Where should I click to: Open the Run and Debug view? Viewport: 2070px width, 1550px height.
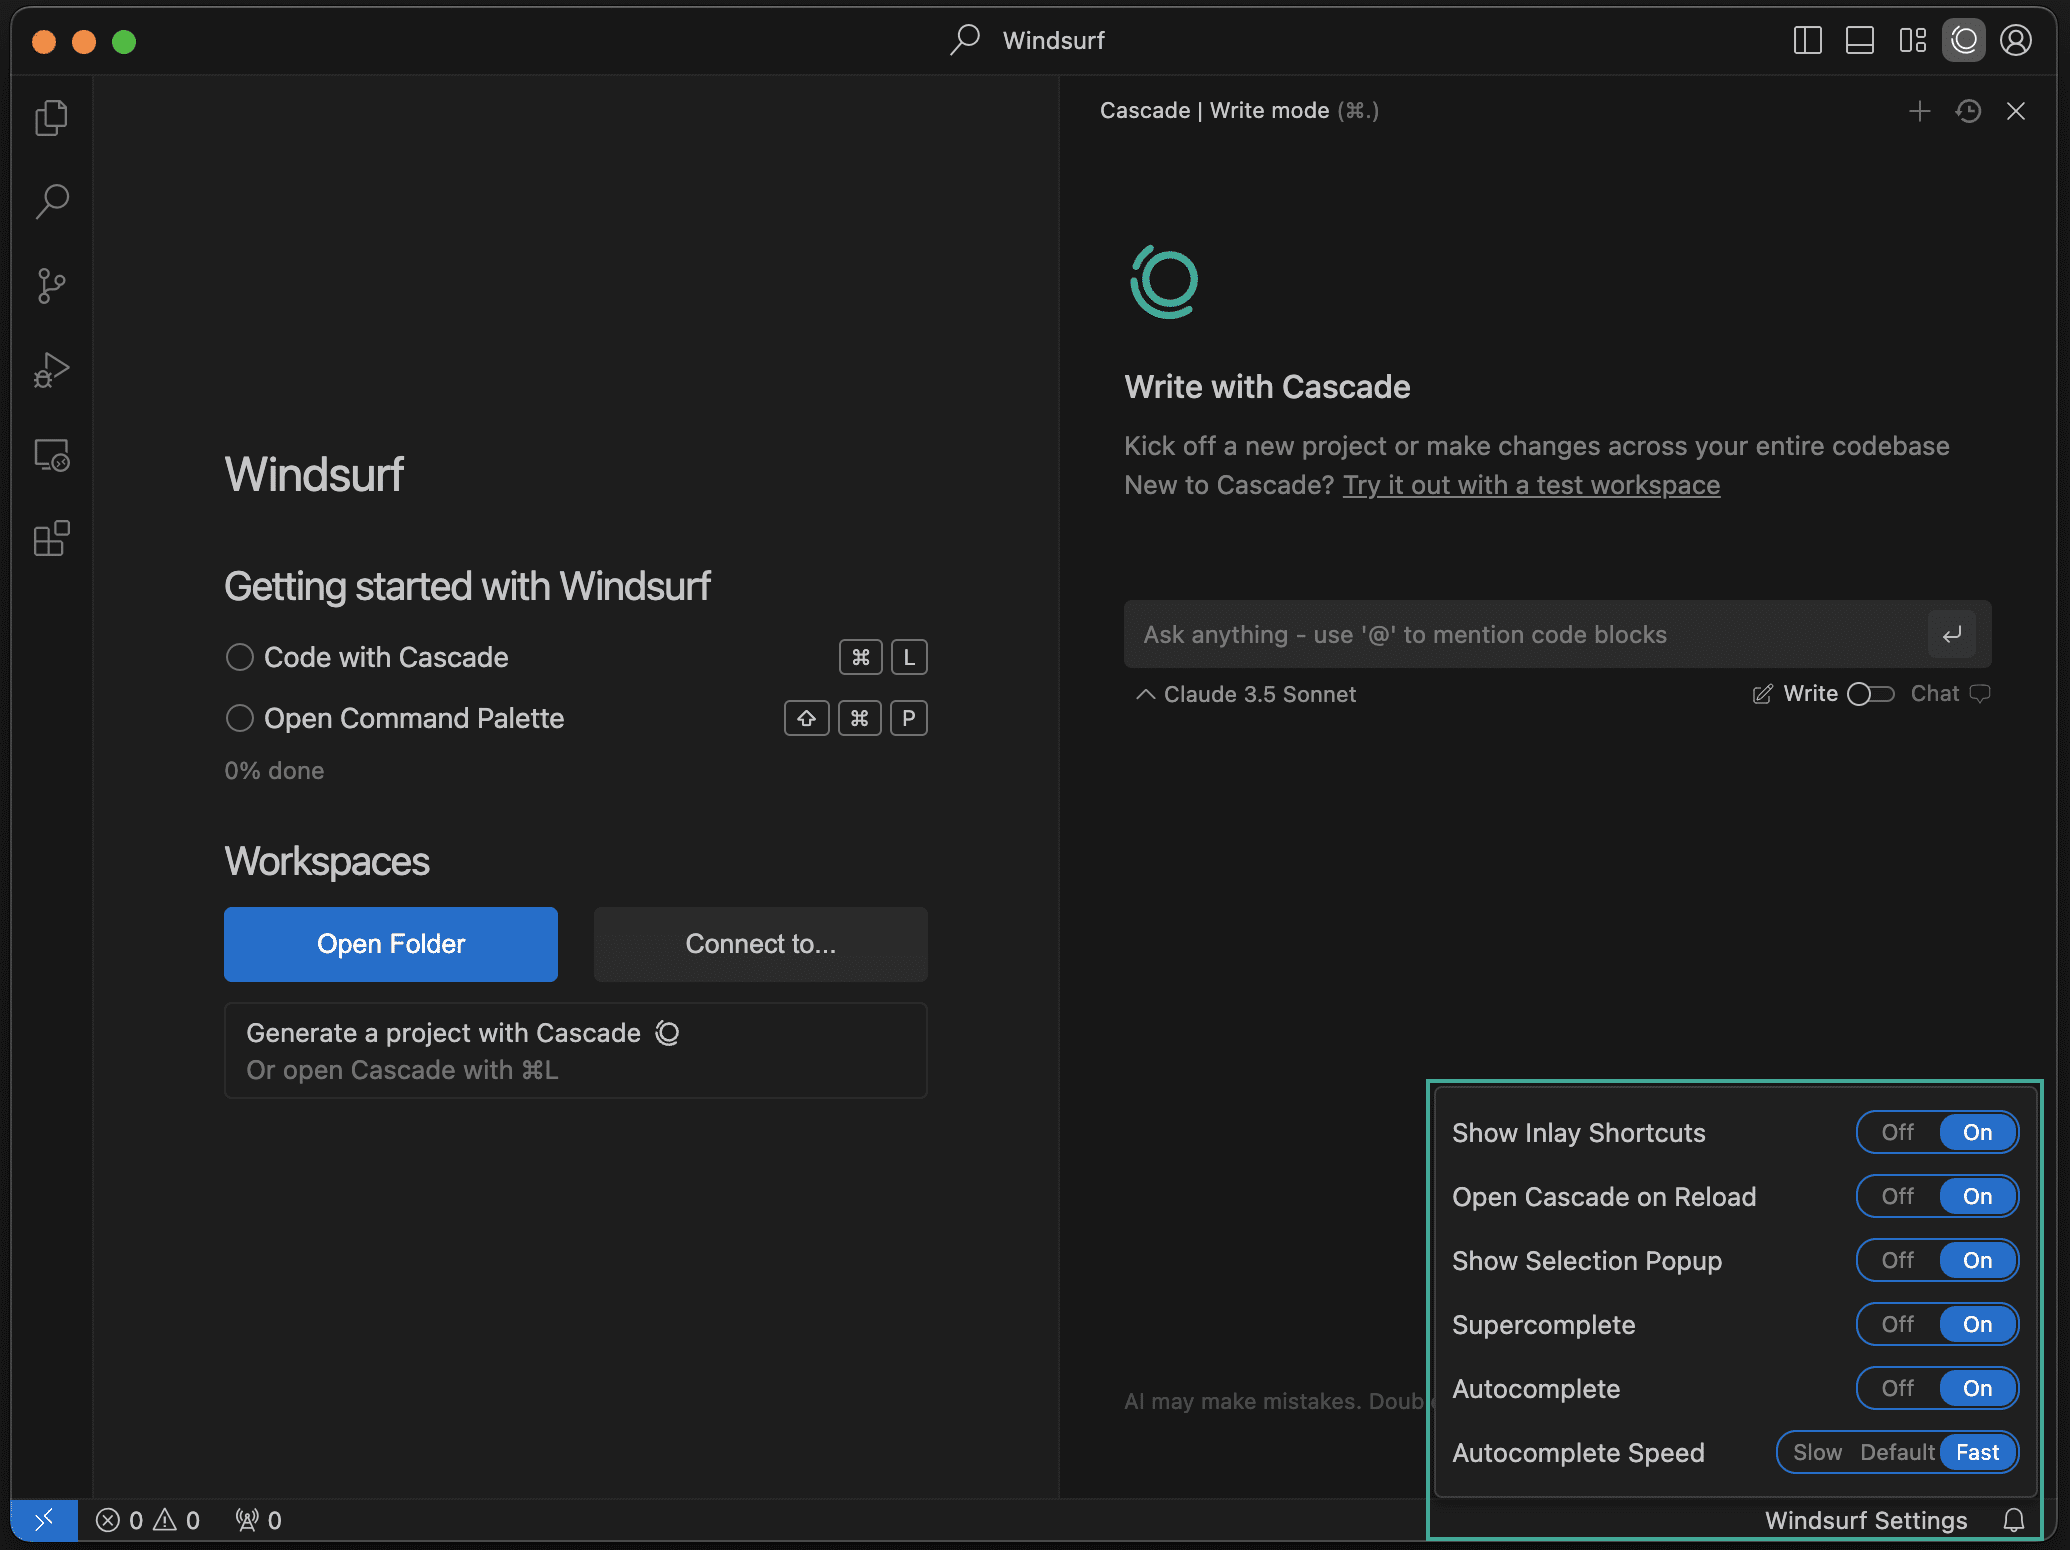coord(51,370)
